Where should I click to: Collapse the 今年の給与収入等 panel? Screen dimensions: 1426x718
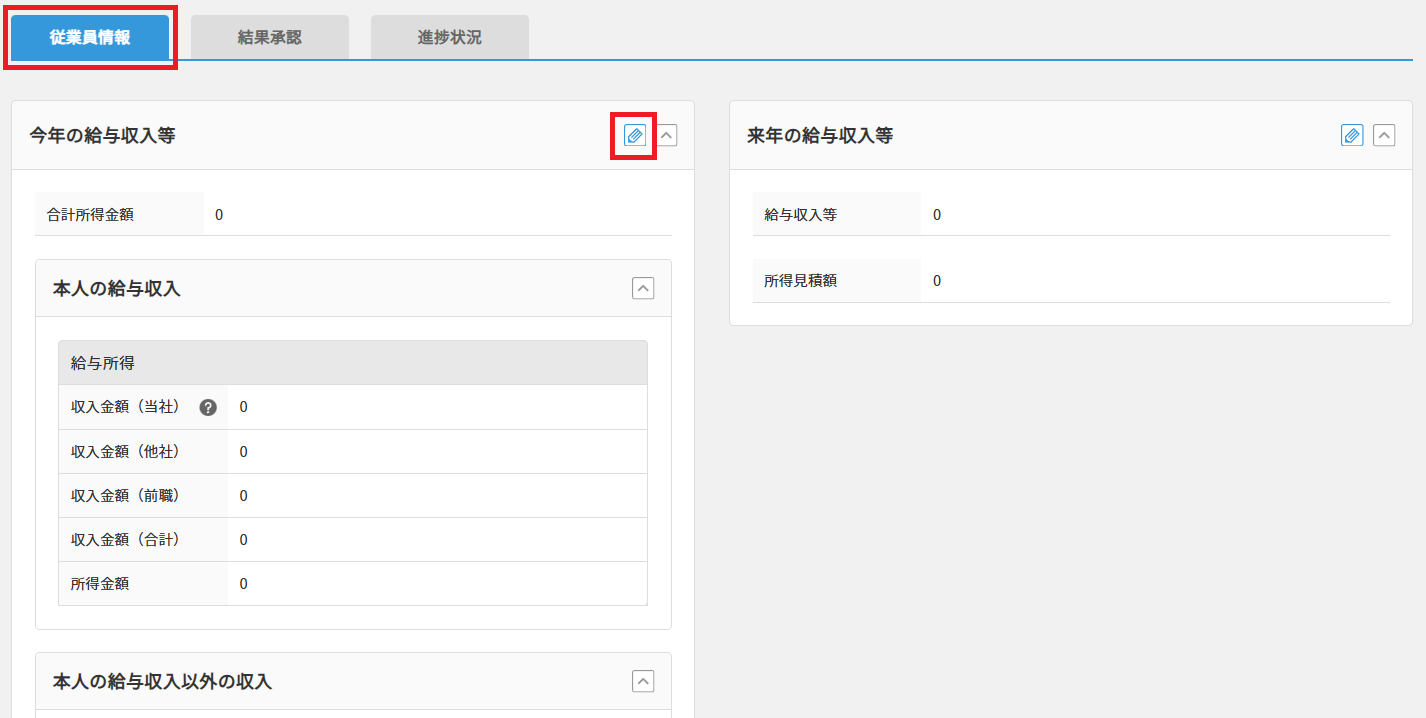click(x=667, y=136)
